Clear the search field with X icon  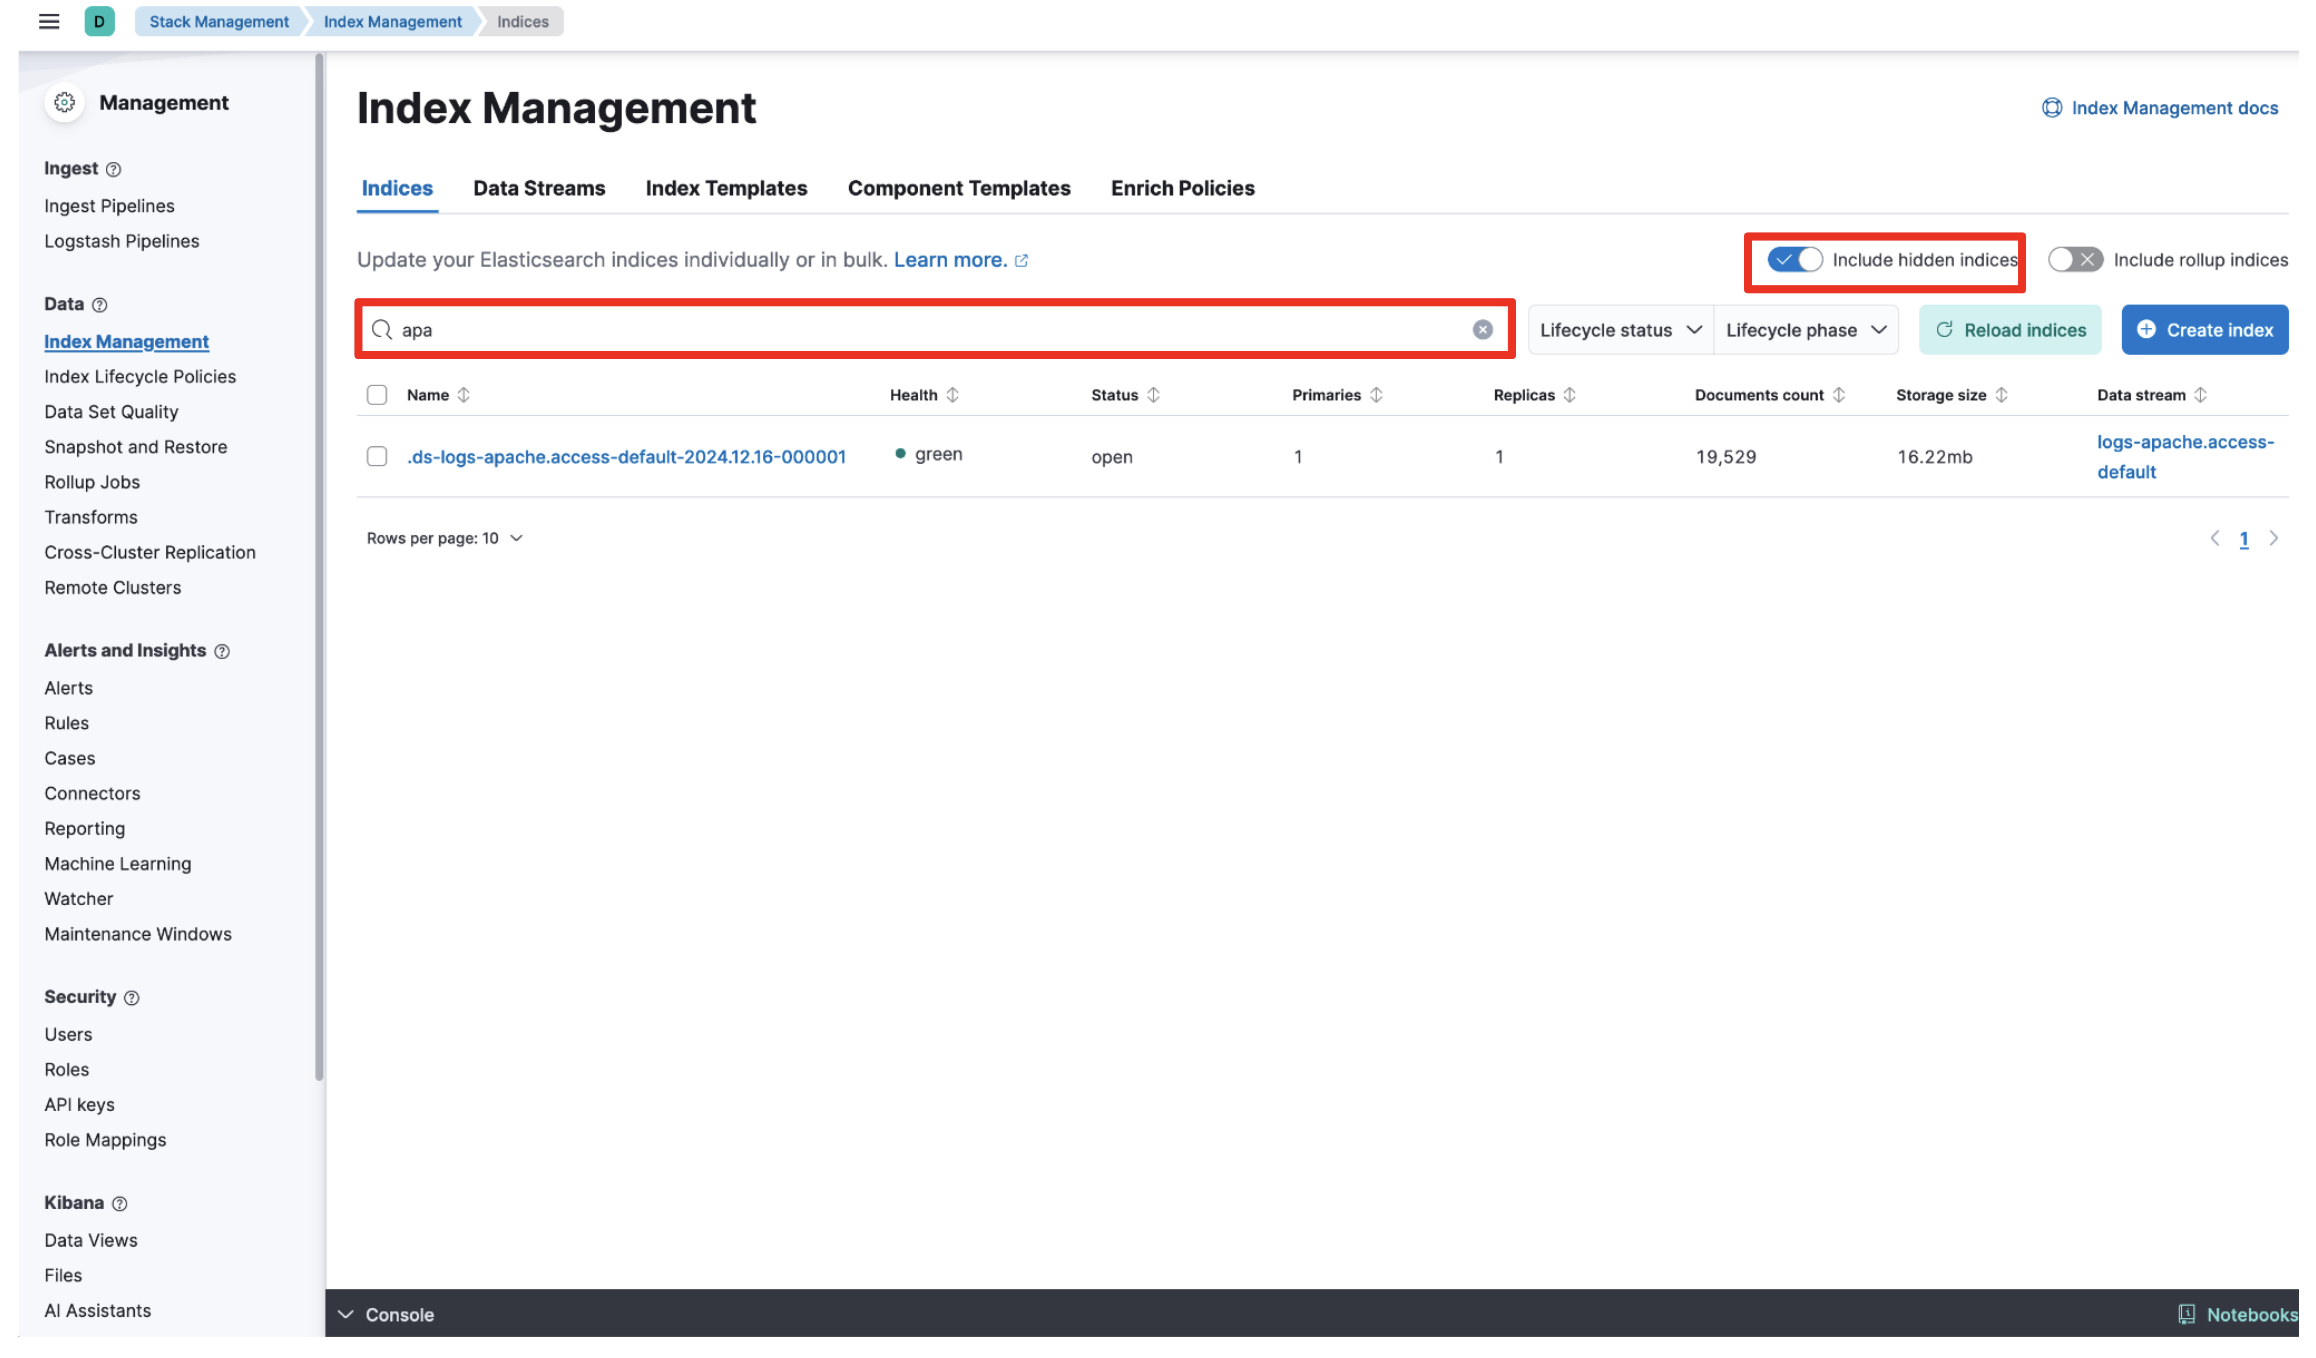[1482, 330]
